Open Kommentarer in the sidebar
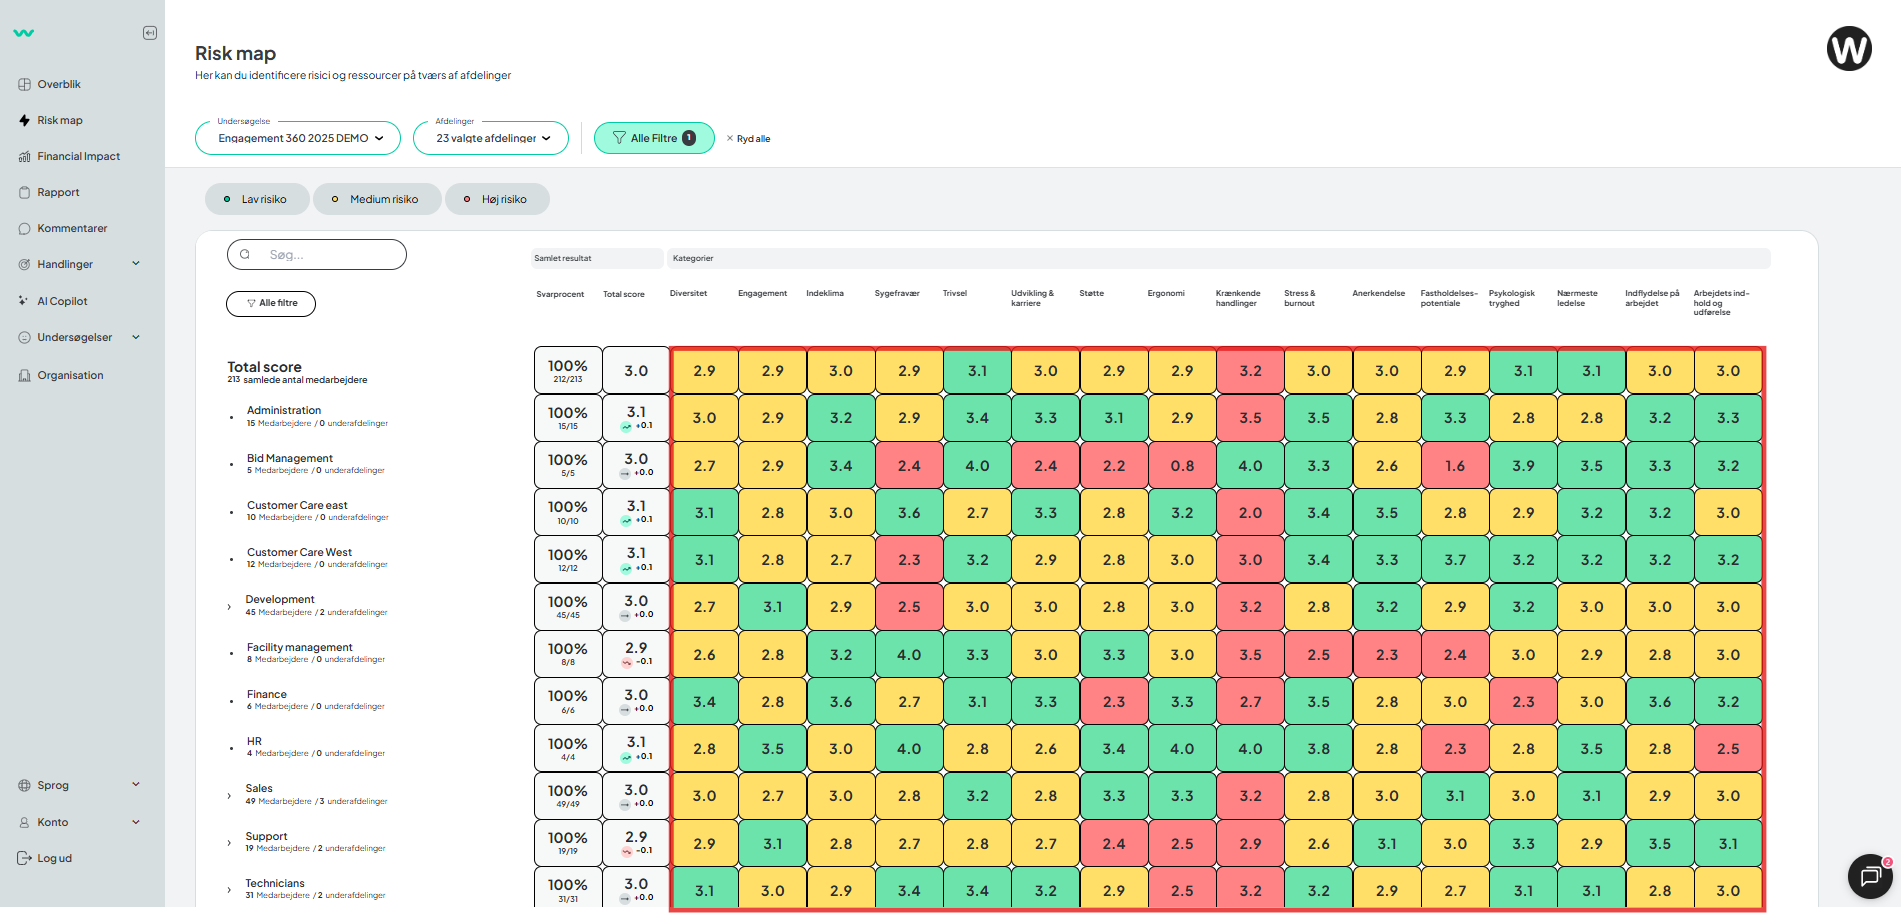Viewport: 1901px width, 913px height. (x=70, y=228)
